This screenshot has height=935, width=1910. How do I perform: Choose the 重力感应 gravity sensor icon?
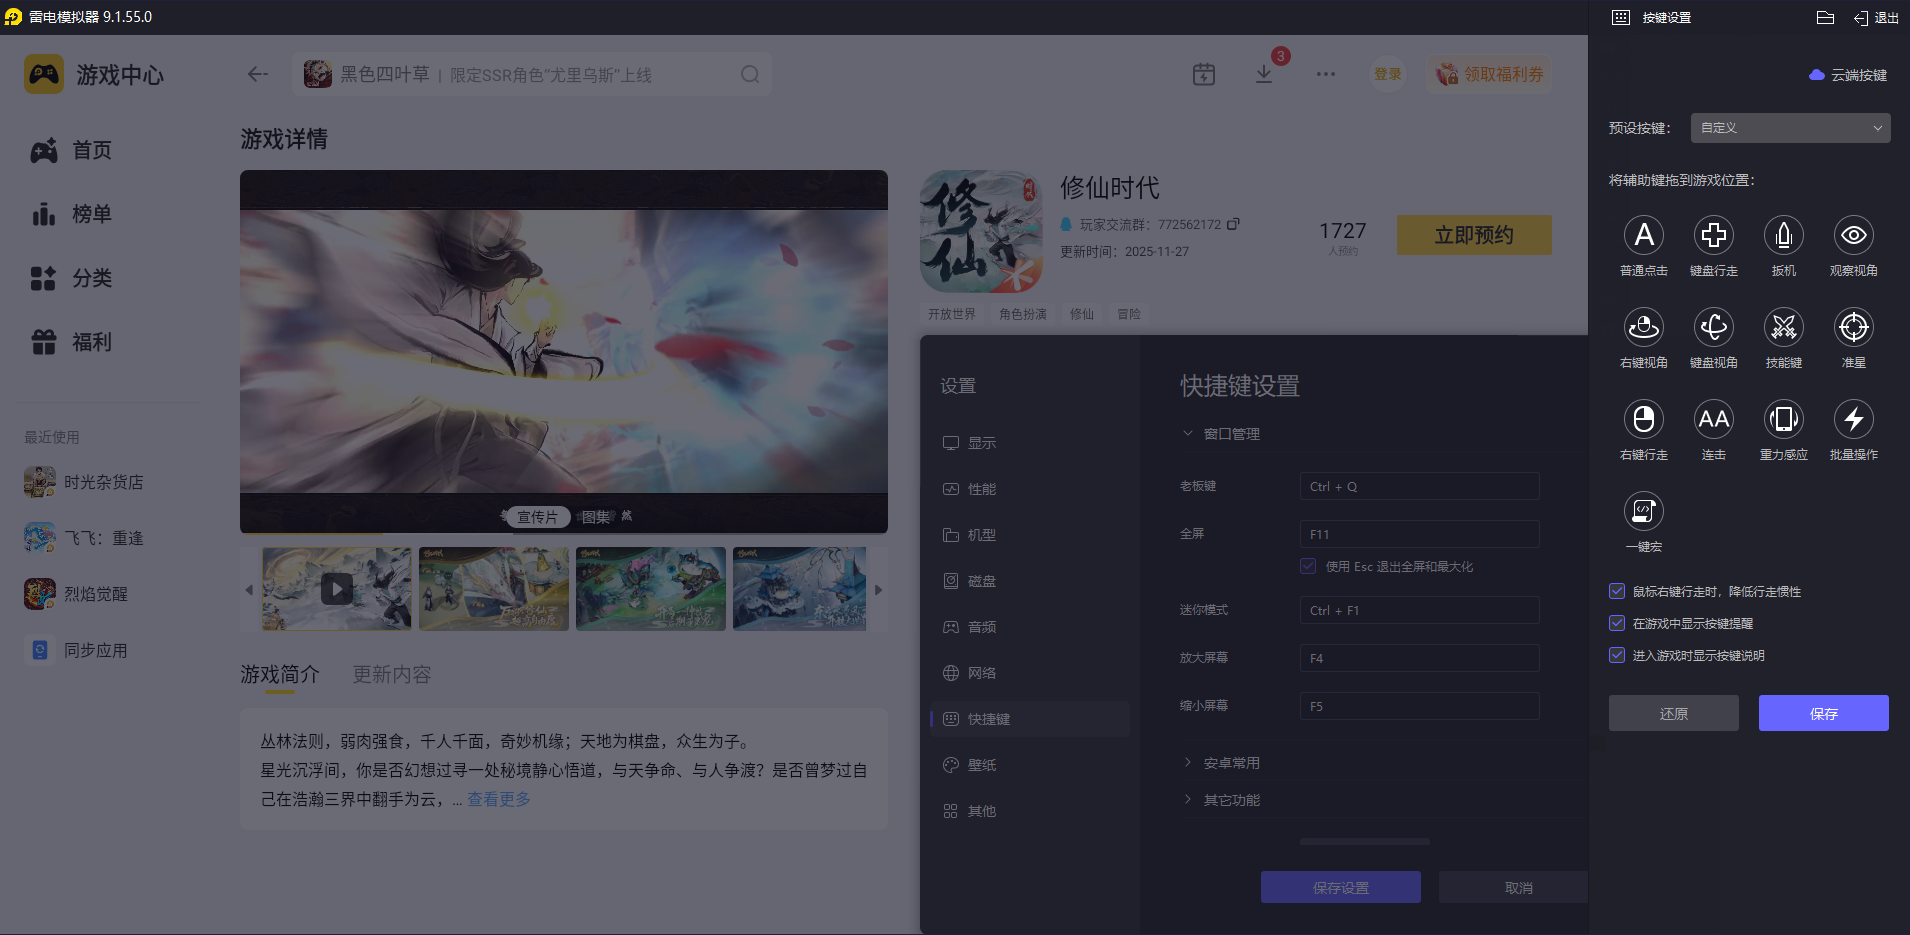1784,420
